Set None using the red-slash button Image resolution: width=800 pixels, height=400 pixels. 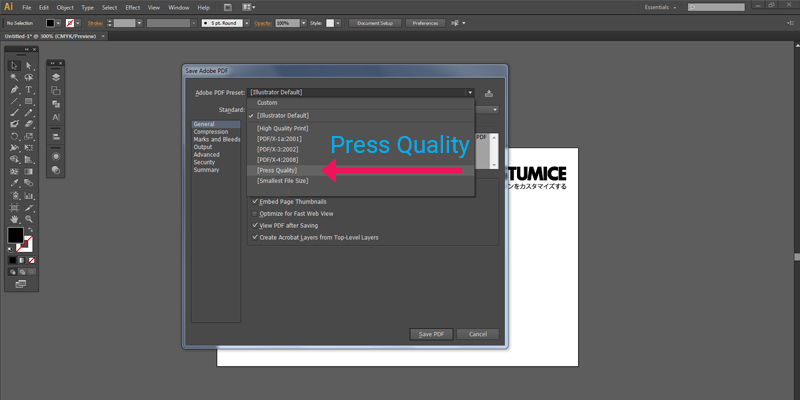coord(31,260)
